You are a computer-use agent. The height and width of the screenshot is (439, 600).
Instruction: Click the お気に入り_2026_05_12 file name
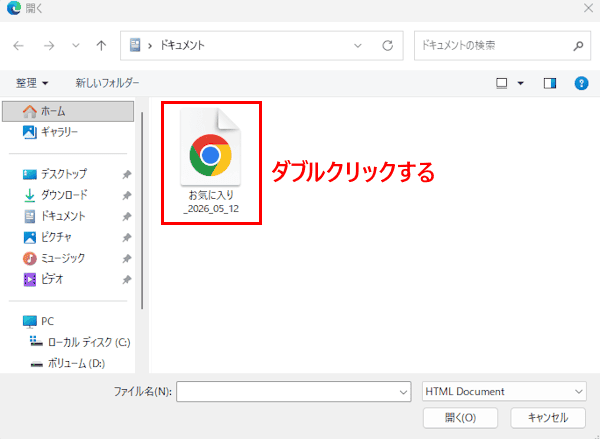click(211, 202)
